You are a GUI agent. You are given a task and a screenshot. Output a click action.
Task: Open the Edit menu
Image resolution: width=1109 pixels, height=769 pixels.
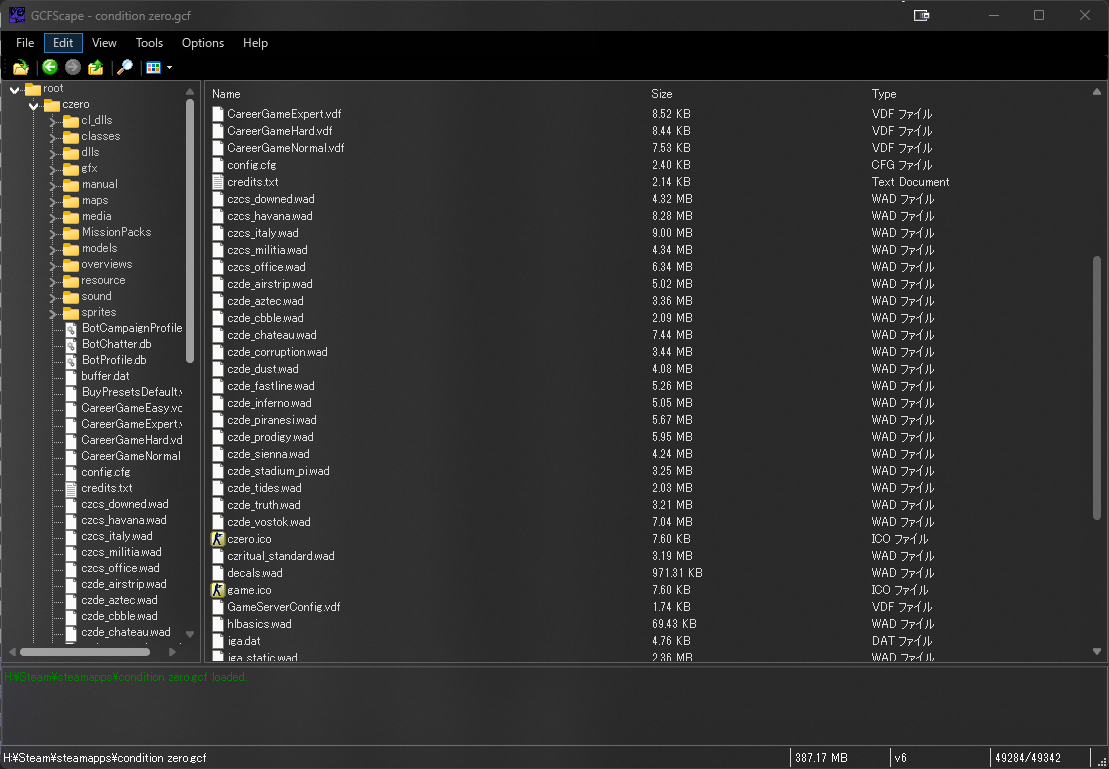pos(63,43)
